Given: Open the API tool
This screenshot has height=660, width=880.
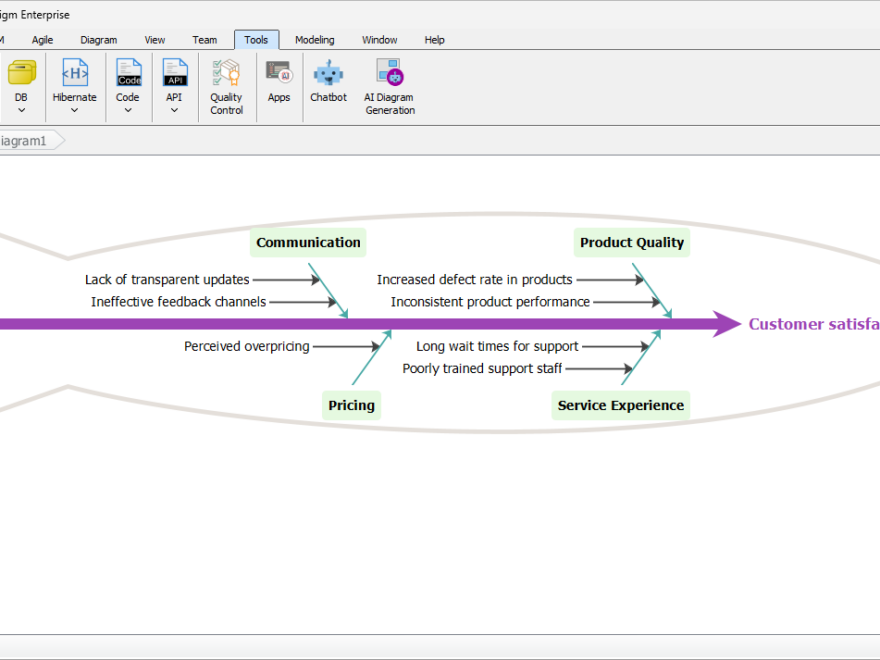Looking at the screenshot, I should click(x=174, y=80).
